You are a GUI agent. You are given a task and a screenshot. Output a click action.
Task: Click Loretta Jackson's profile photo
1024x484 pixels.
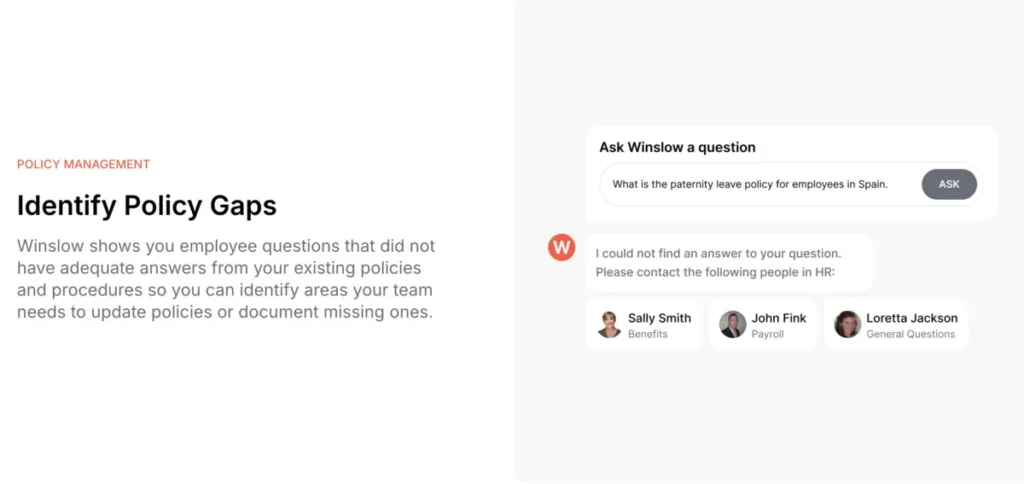[848, 324]
